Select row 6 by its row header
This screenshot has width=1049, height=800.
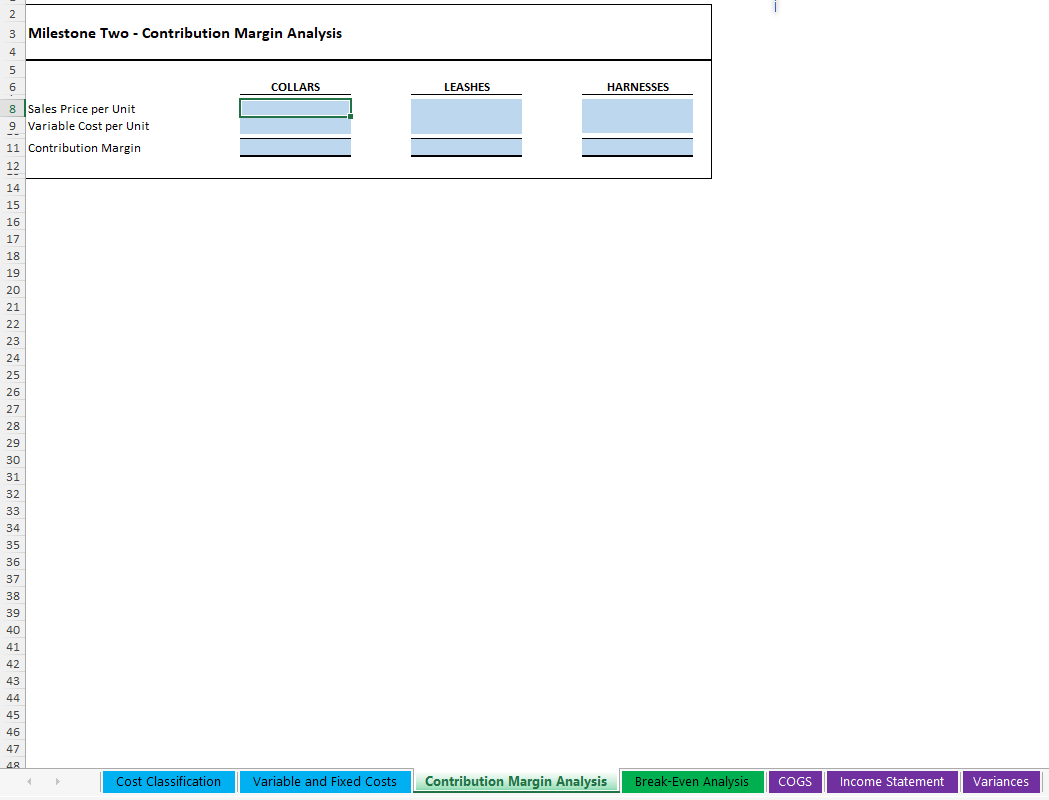point(13,87)
